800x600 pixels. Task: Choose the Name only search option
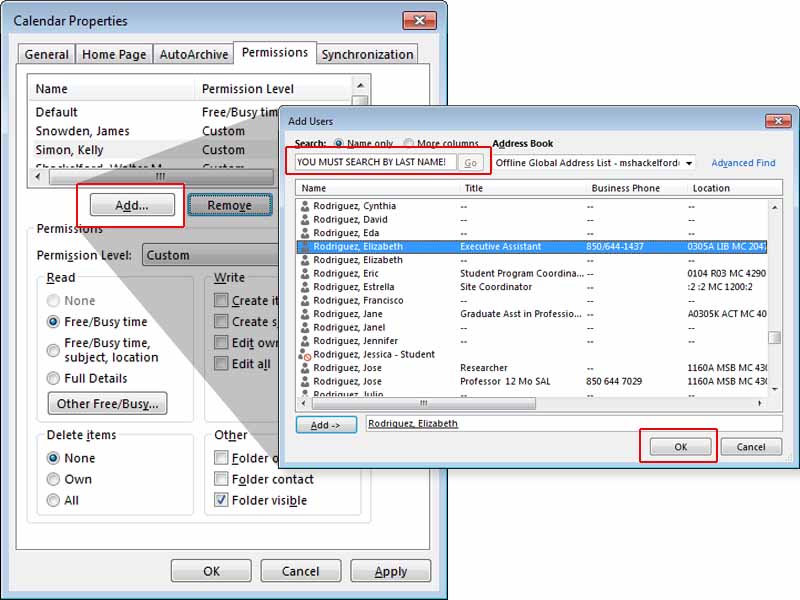340,143
